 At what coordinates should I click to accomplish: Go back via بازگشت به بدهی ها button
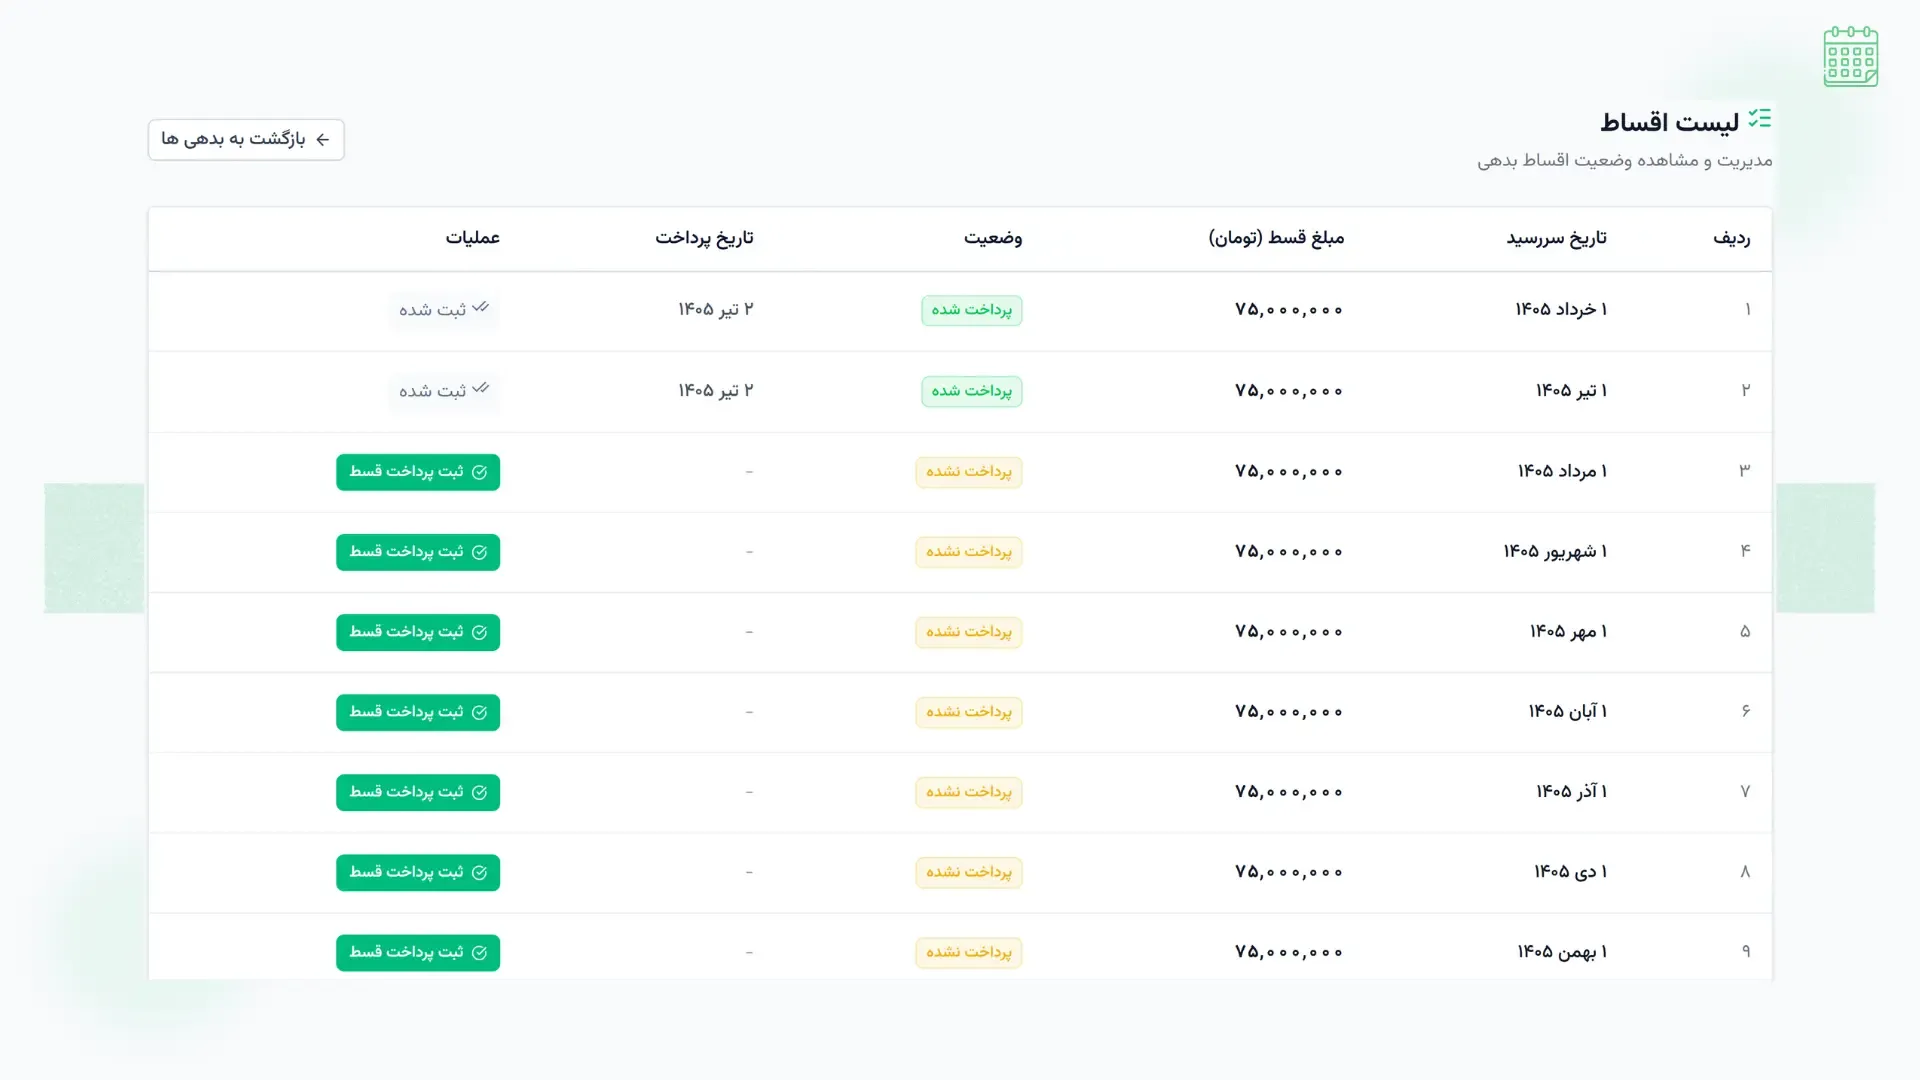[246, 140]
